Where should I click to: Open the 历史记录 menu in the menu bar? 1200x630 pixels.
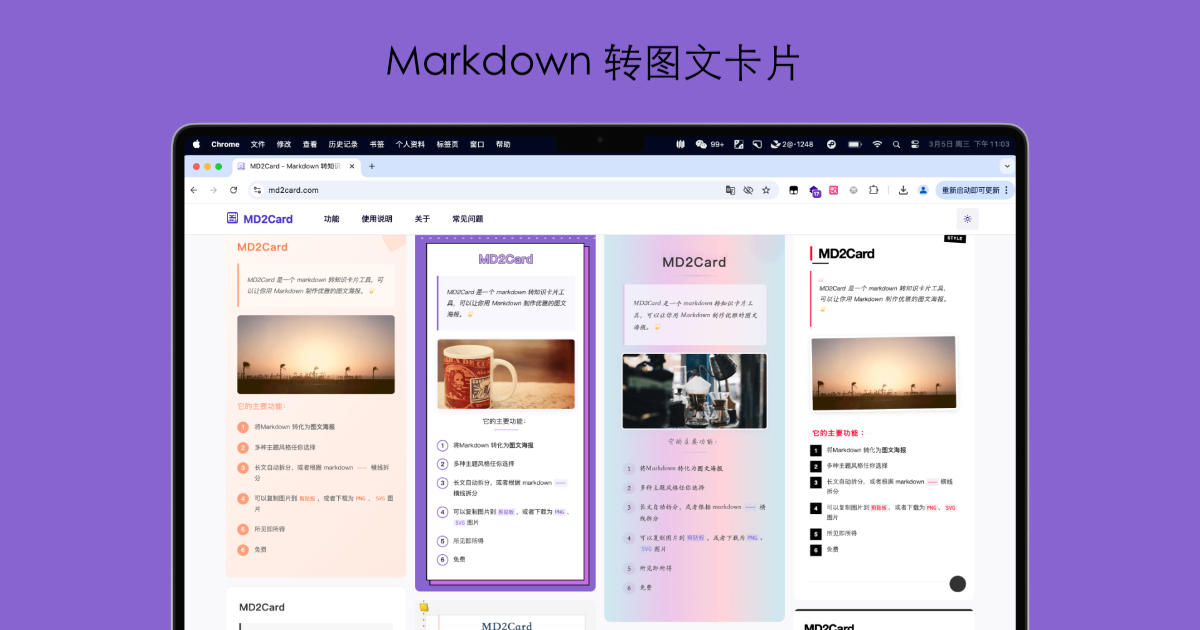pos(343,144)
